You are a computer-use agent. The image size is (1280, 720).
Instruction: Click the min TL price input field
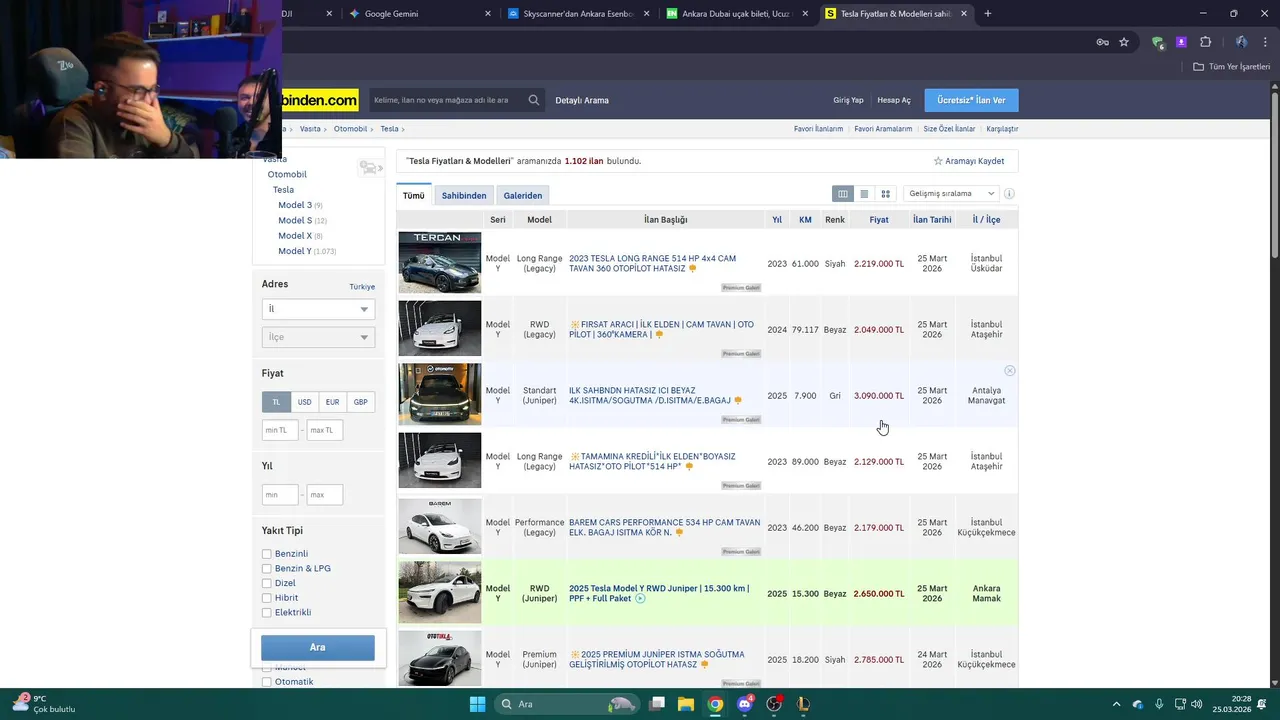[x=280, y=430]
